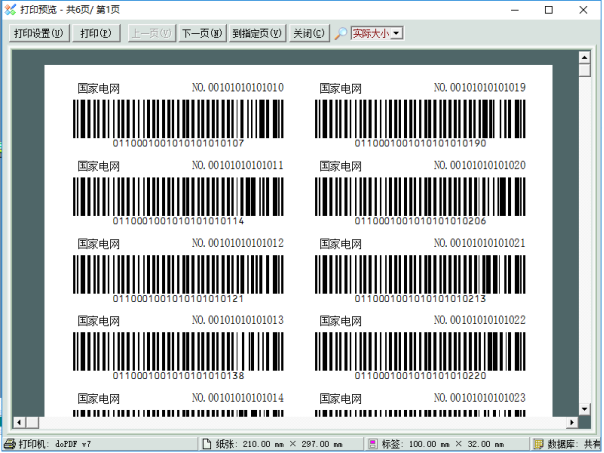Click the vertical scrollbar down arrow
Screen dimensions: 604x453
(584, 409)
